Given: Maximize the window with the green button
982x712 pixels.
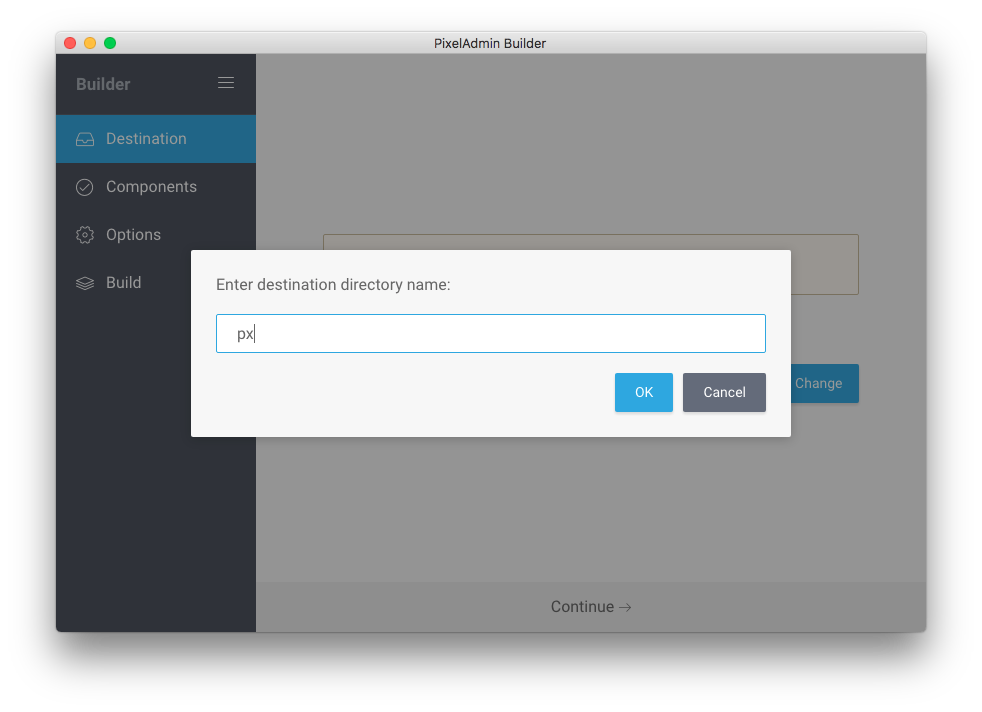Looking at the screenshot, I should click(110, 43).
